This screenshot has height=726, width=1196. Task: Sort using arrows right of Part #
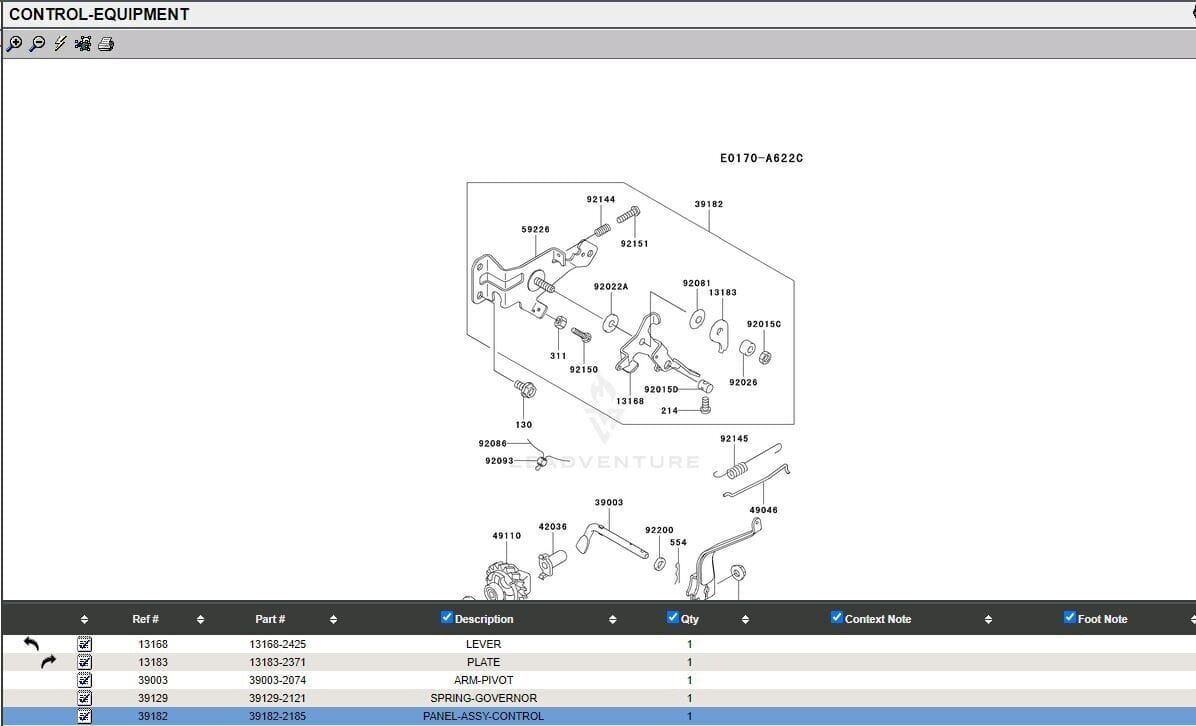pos(333,620)
